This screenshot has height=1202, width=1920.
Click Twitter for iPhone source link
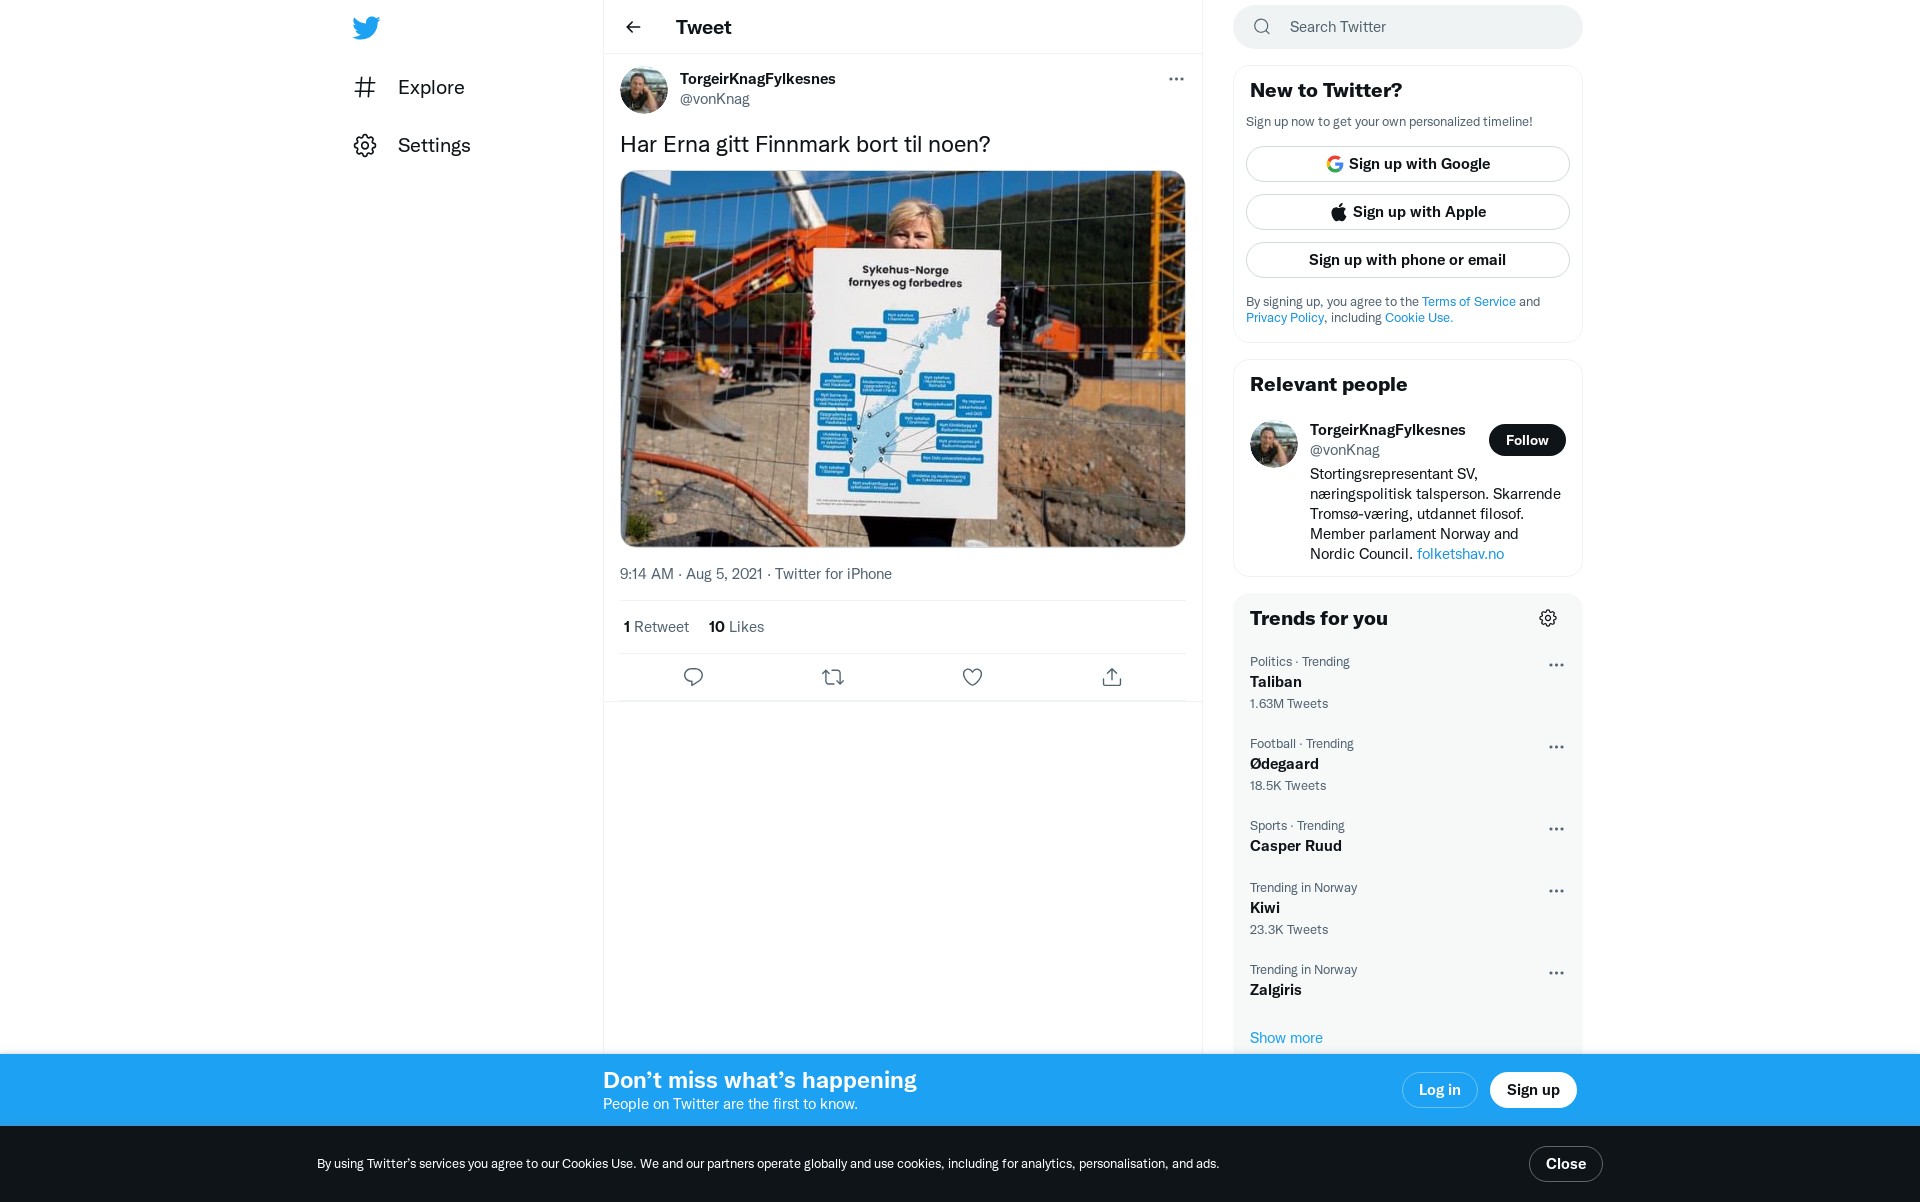click(x=833, y=574)
